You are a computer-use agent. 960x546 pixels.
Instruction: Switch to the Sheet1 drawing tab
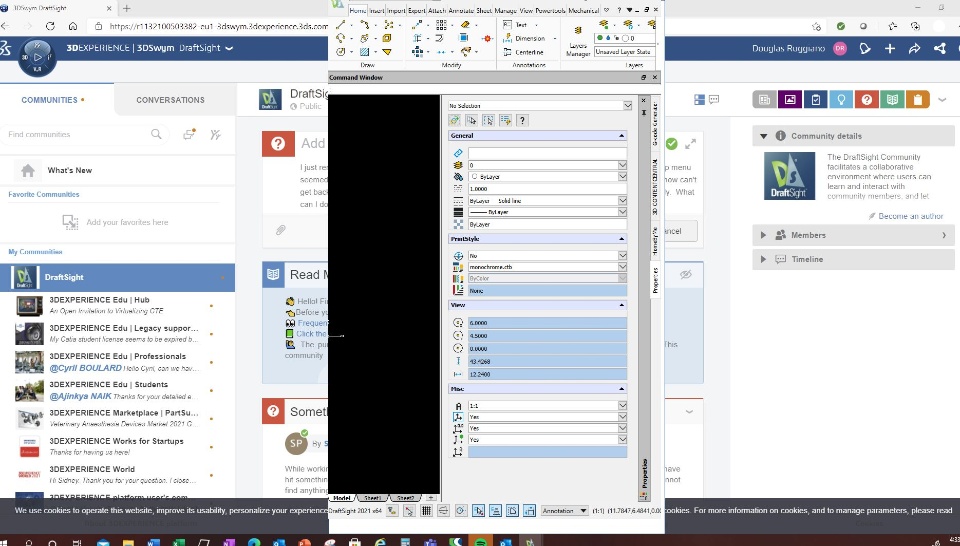(372, 498)
